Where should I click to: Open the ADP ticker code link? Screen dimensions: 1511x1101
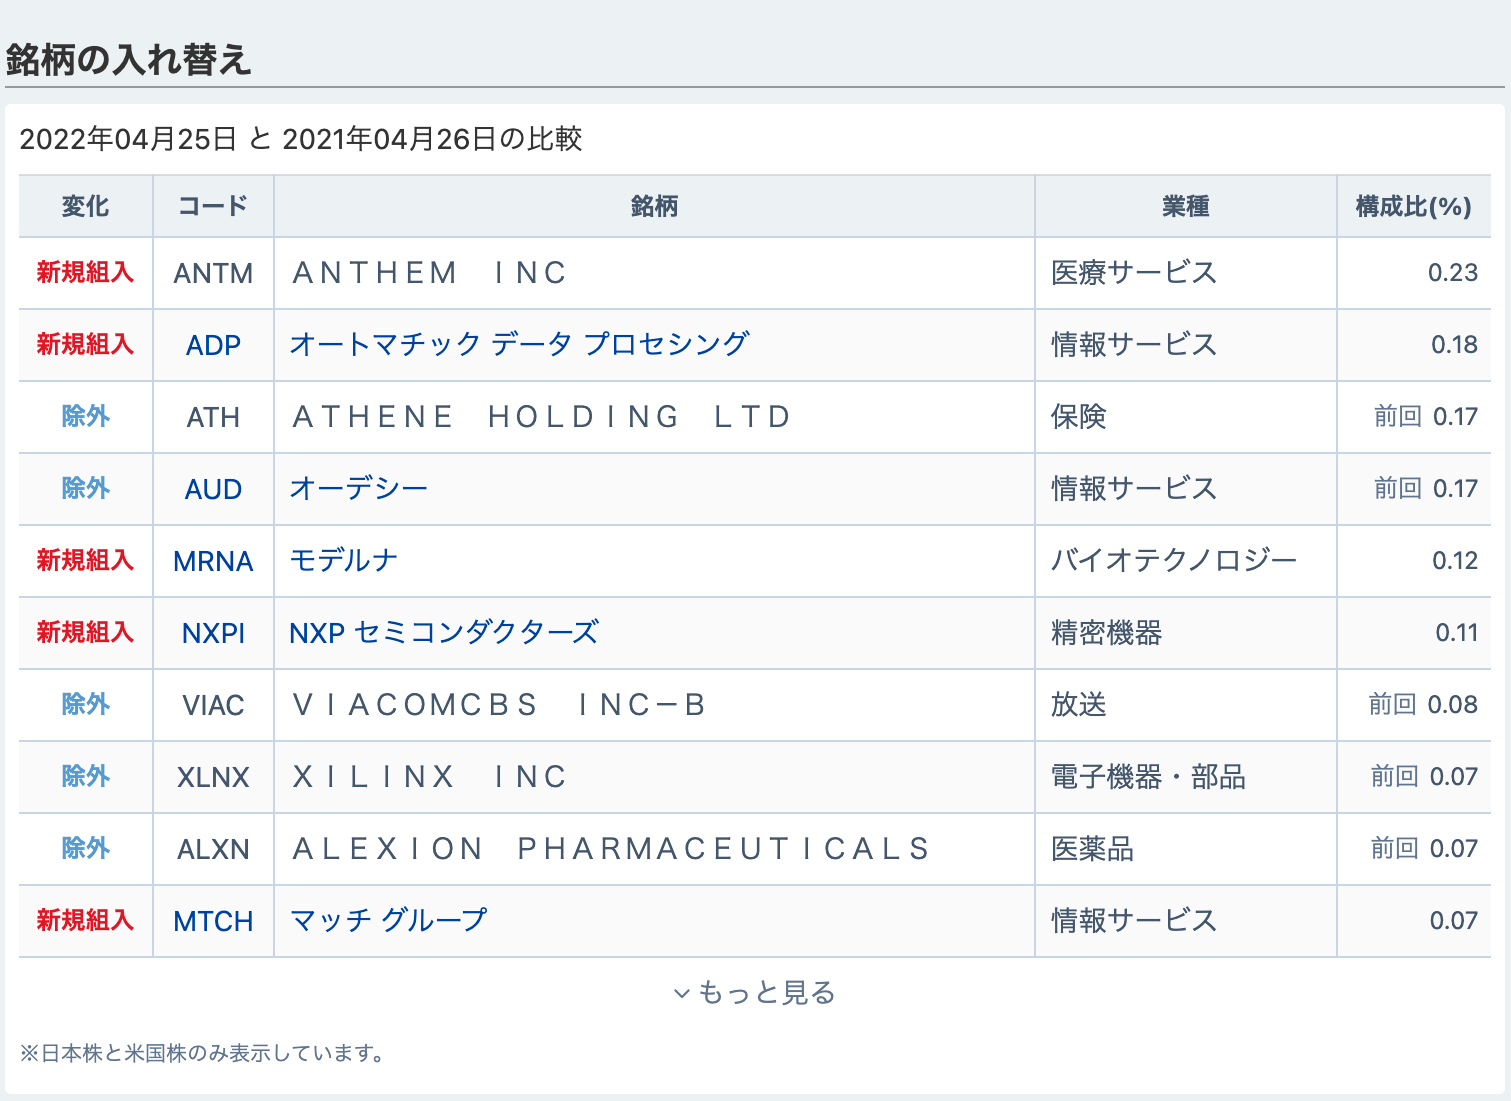click(x=213, y=345)
